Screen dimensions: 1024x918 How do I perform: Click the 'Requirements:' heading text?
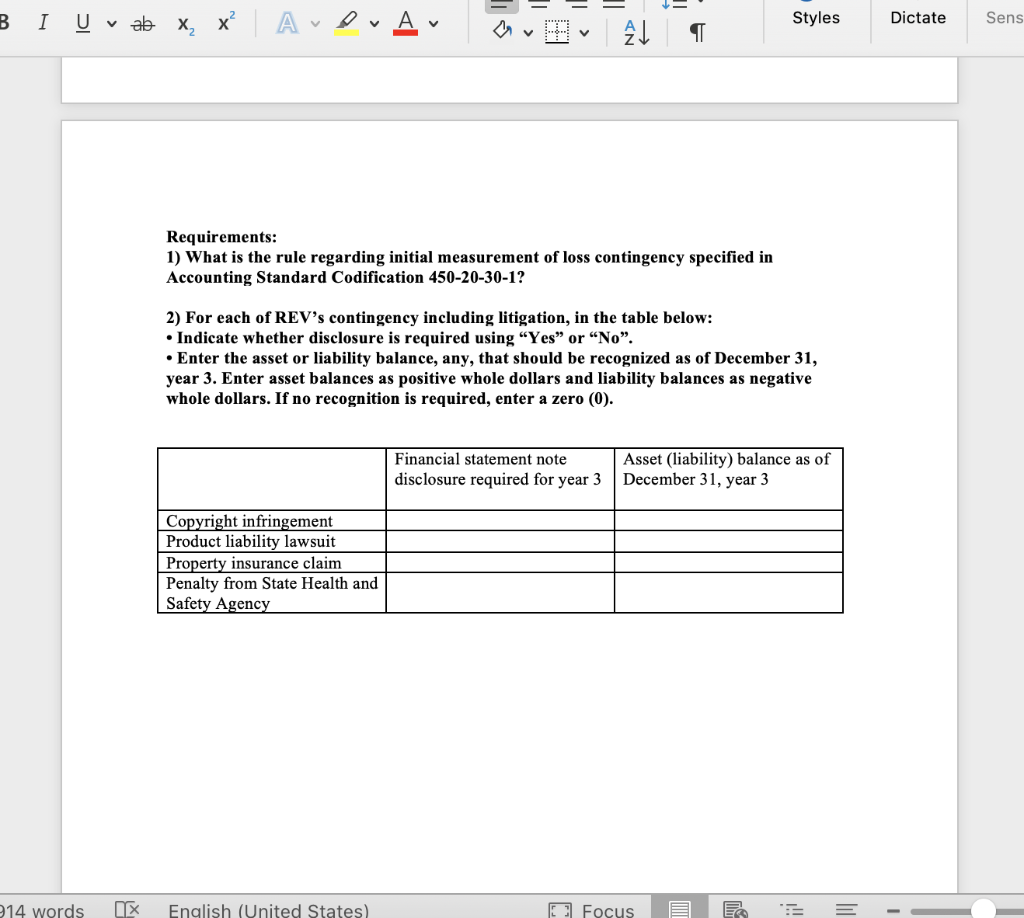click(x=221, y=236)
